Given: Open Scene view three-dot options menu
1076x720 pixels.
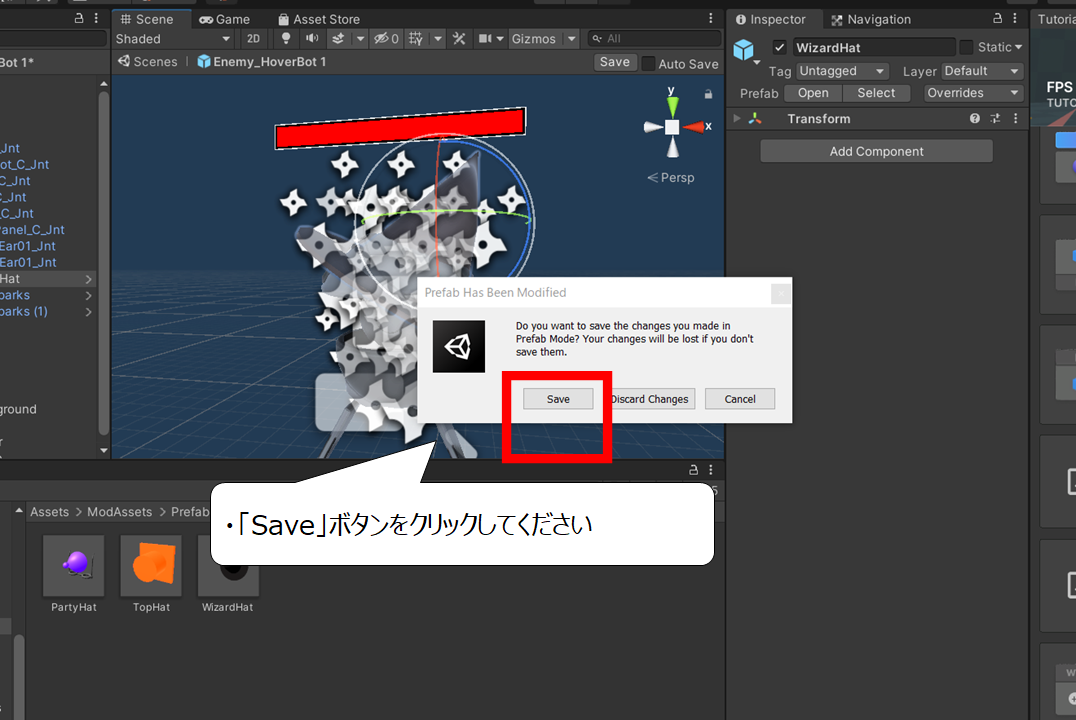Looking at the screenshot, I should 711,19.
